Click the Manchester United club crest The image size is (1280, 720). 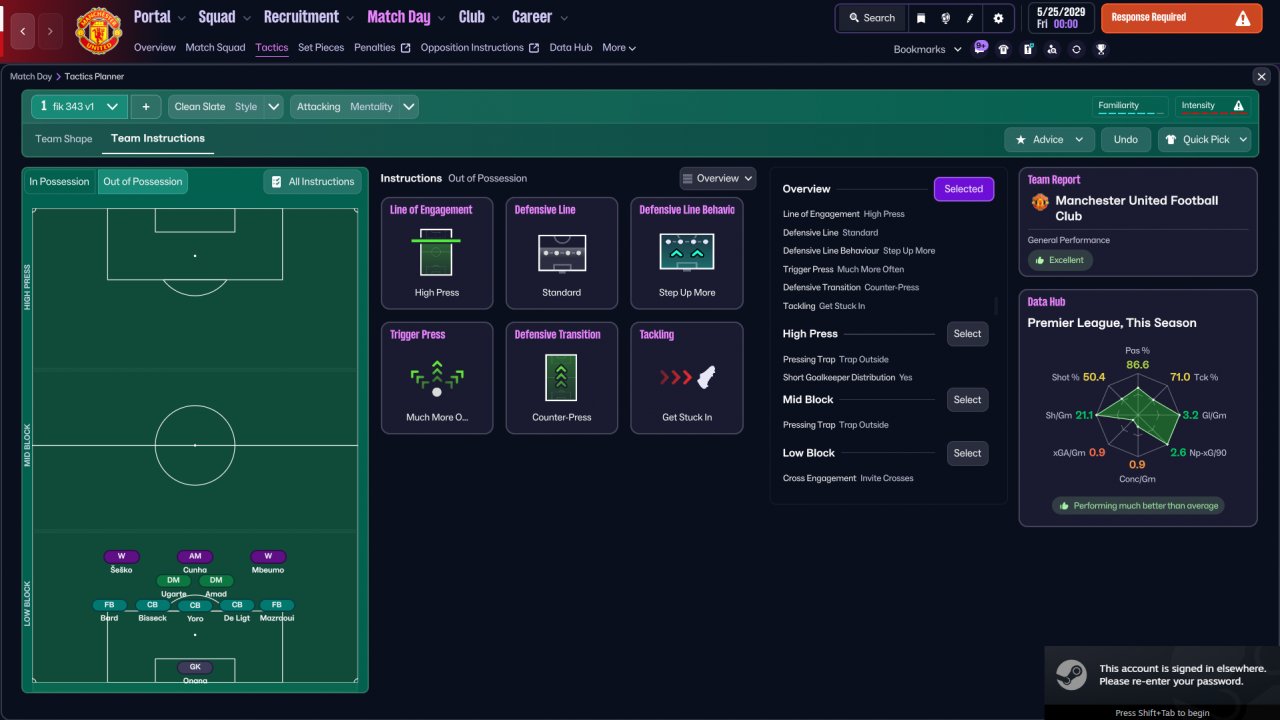point(98,31)
